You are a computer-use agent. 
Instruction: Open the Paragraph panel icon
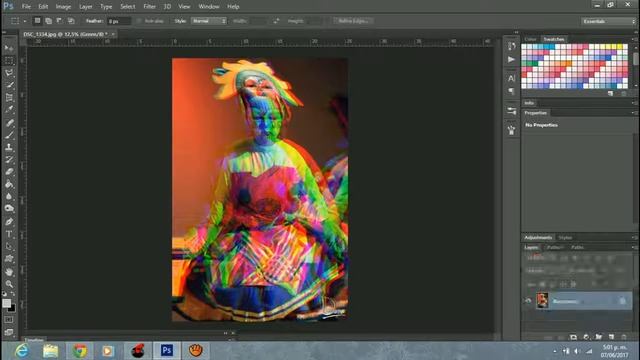click(x=511, y=91)
